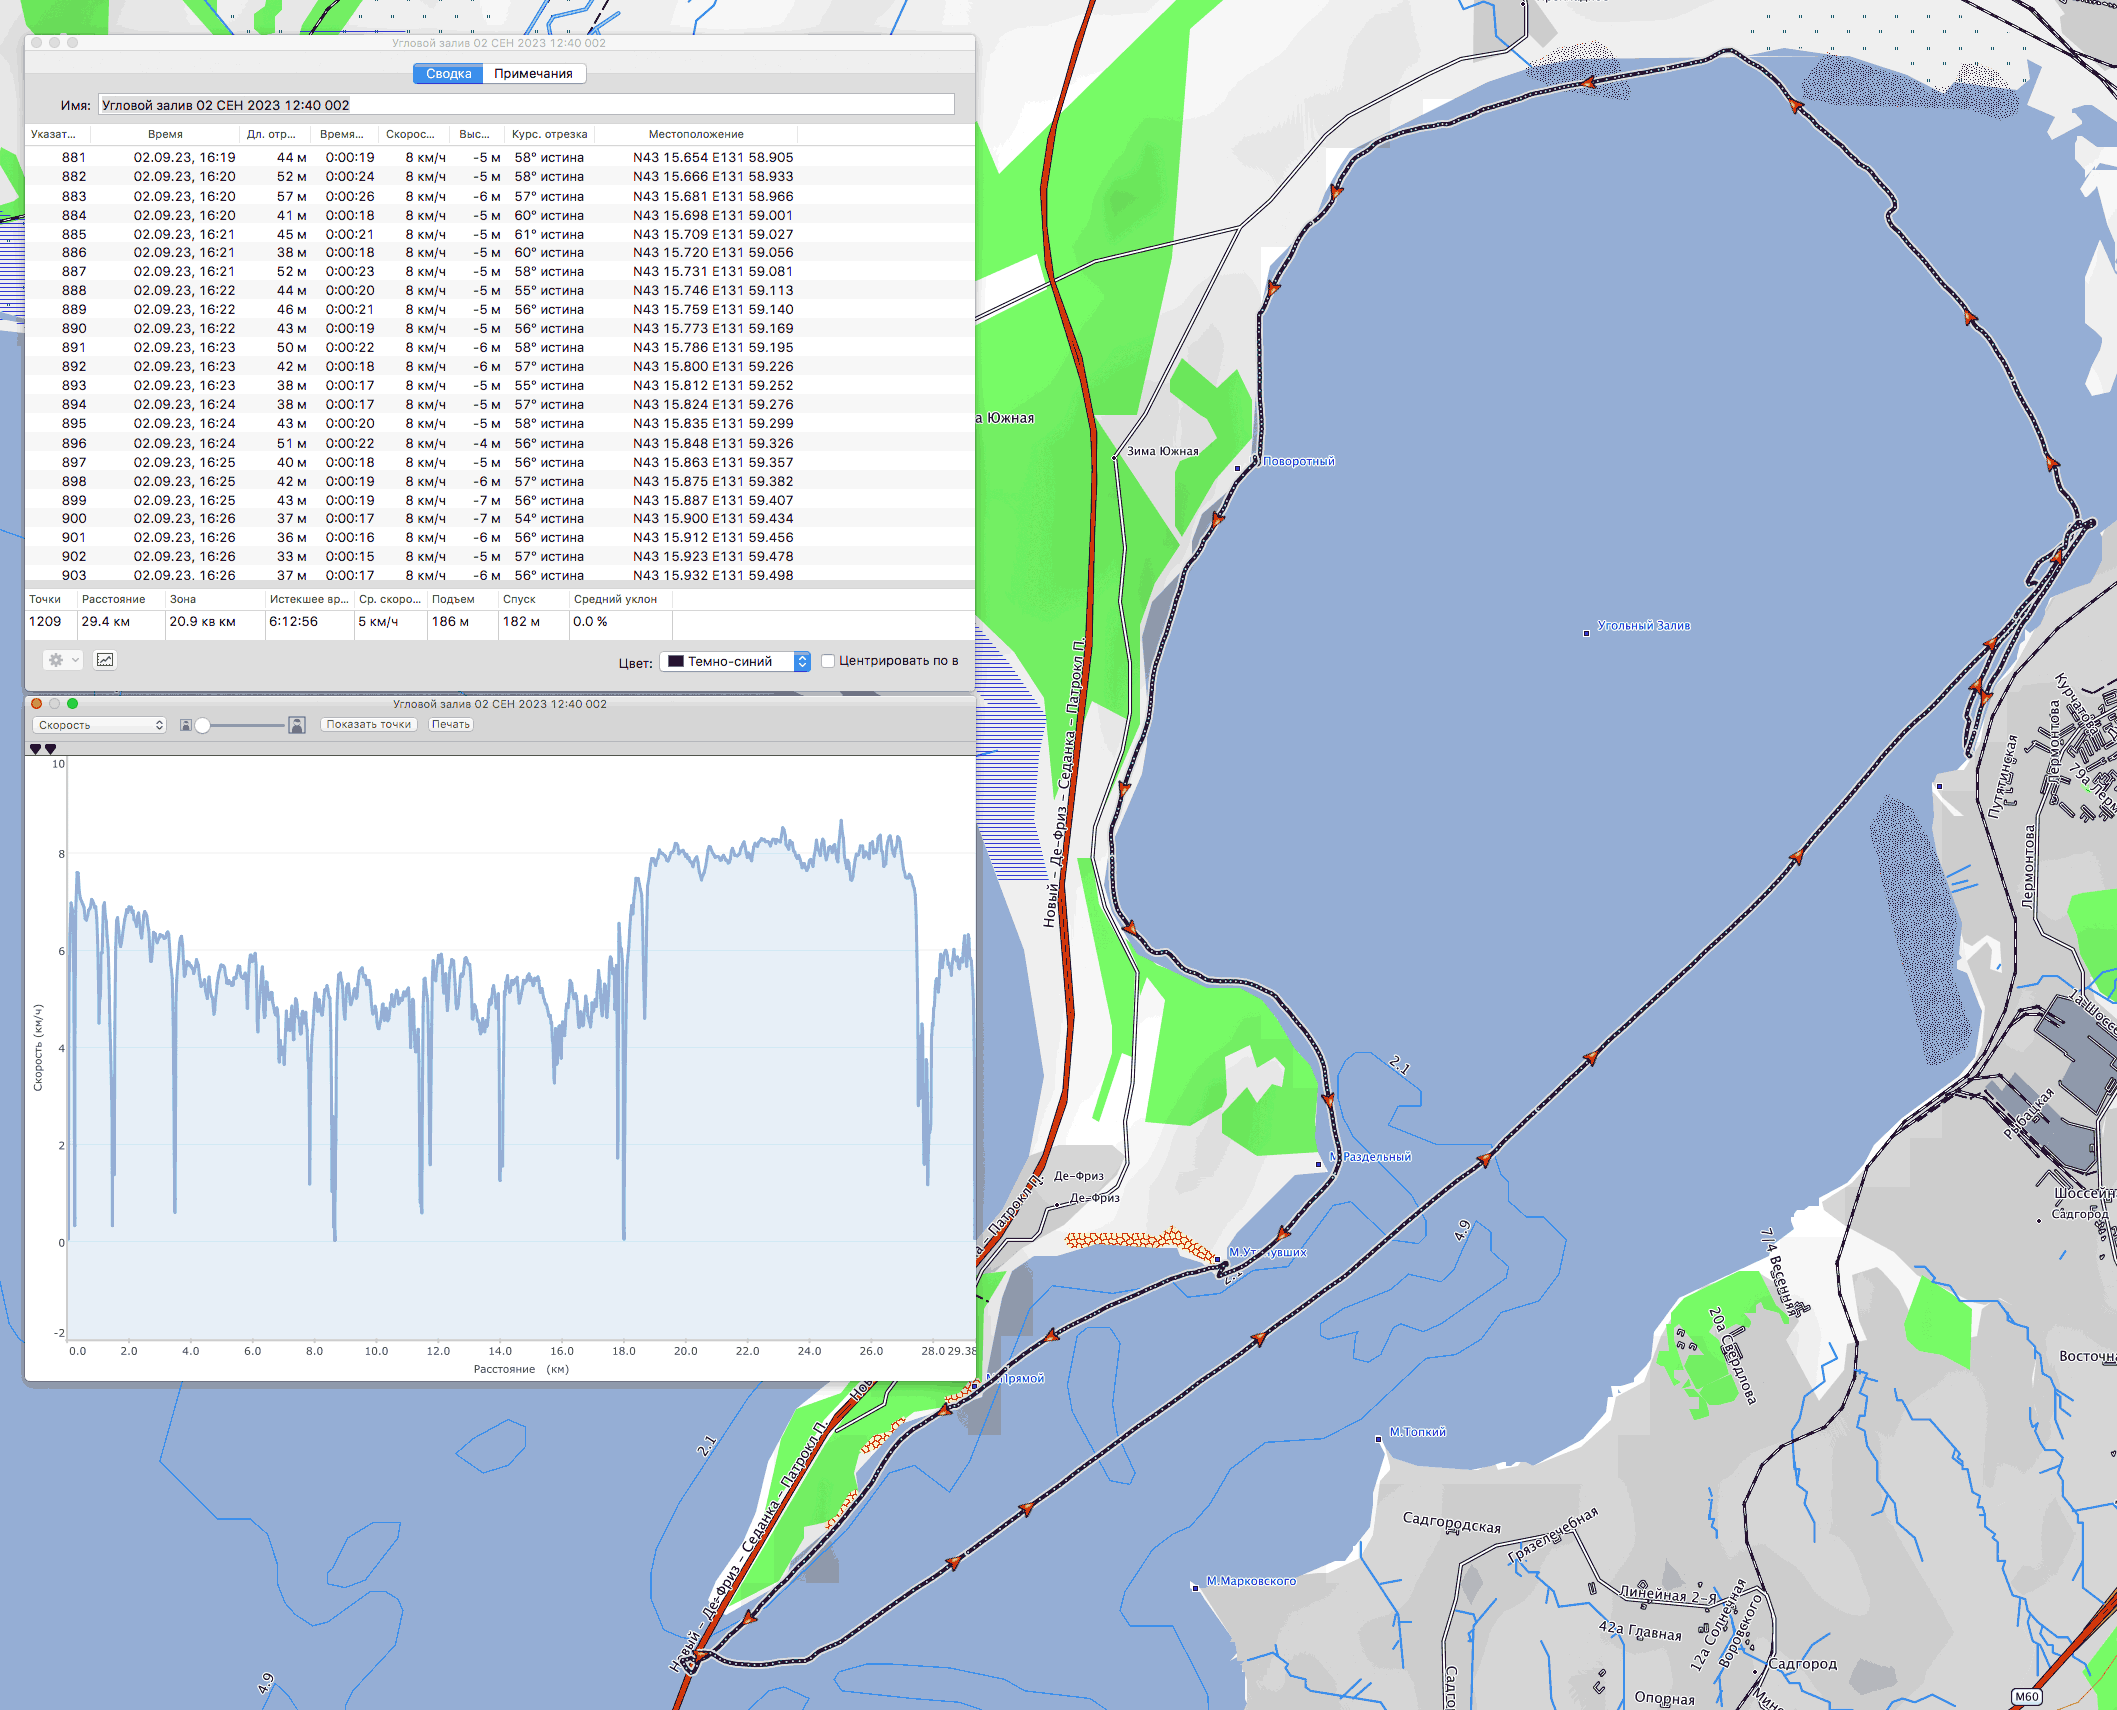The height and width of the screenshot is (1710, 2117).
Task: Click the Угольный Залив waypoint marker
Action: coord(1586,633)
